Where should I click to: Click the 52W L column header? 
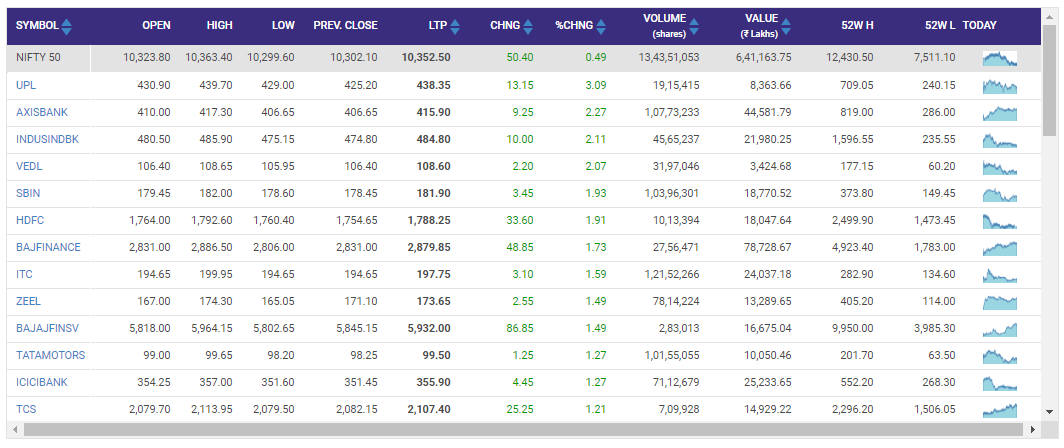click(940, 25)
